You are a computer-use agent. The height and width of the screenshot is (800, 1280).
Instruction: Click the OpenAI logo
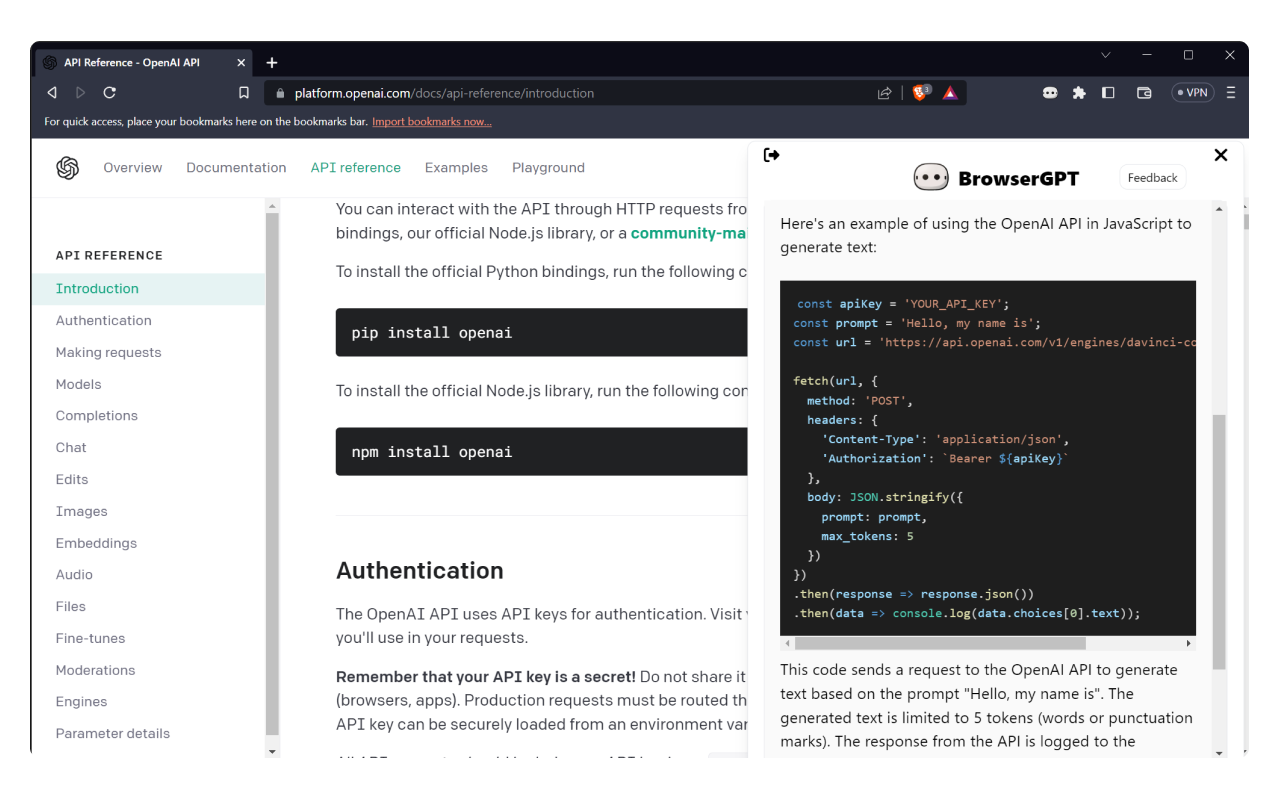tap(68, 168)
